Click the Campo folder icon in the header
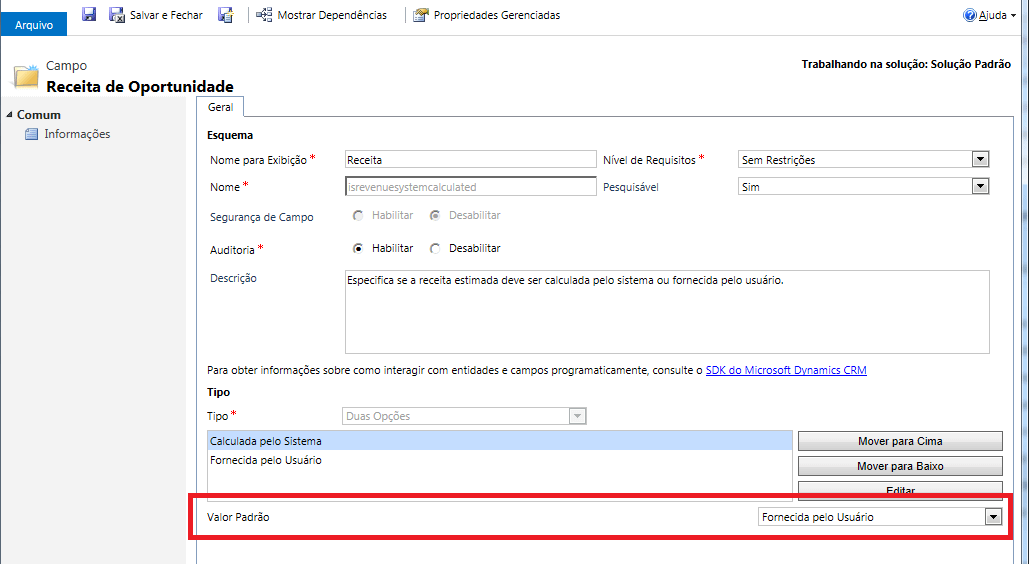Screen dimensions: 1029x564 click(x=26, y=77)
